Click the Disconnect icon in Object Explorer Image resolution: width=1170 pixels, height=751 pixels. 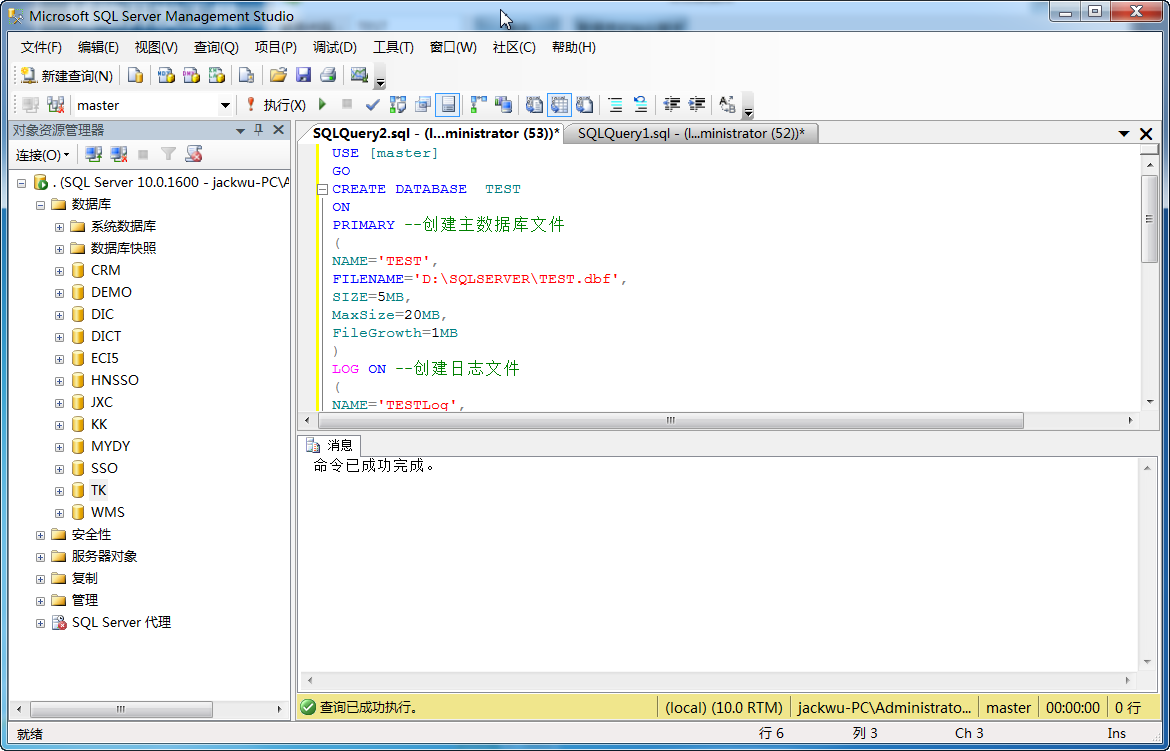pyautogui.click(x=119, y=154)
